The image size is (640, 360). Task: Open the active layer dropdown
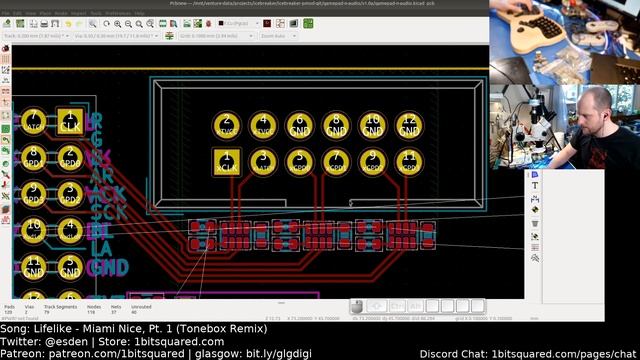pos(239,24)
